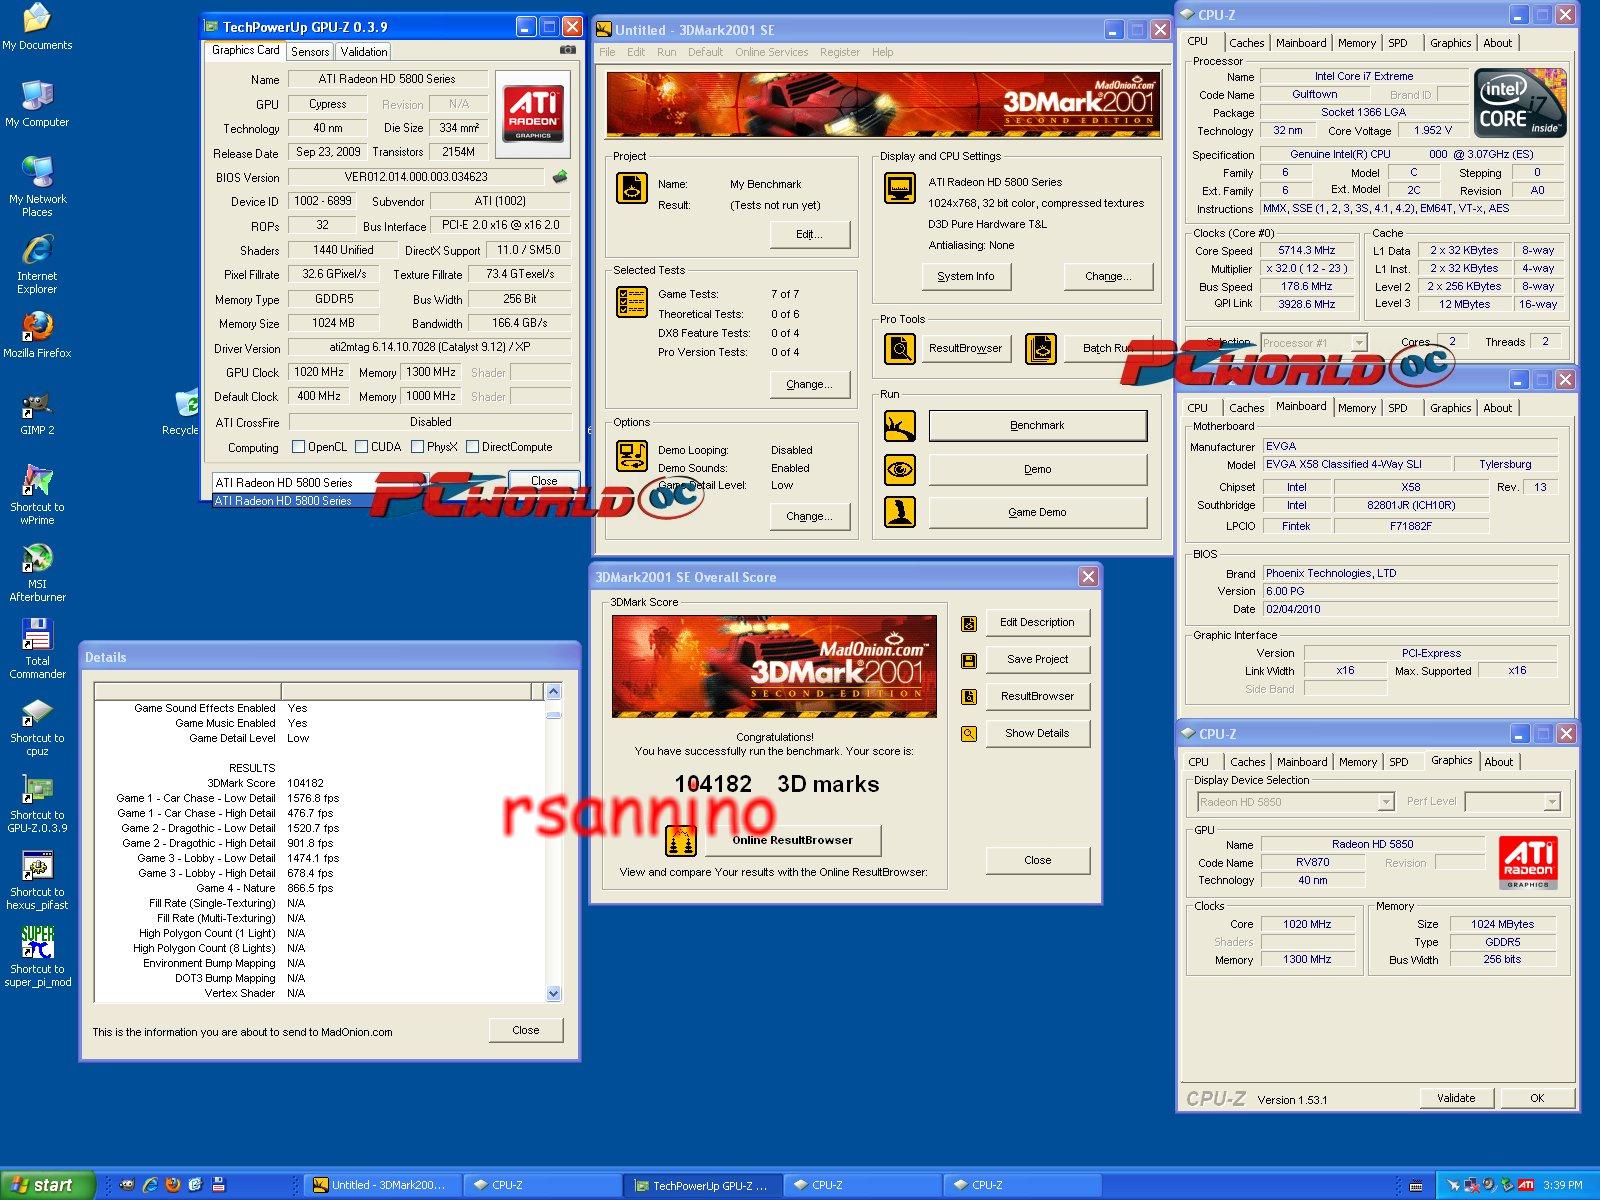Click the Game Demo button

point(1037,512)
